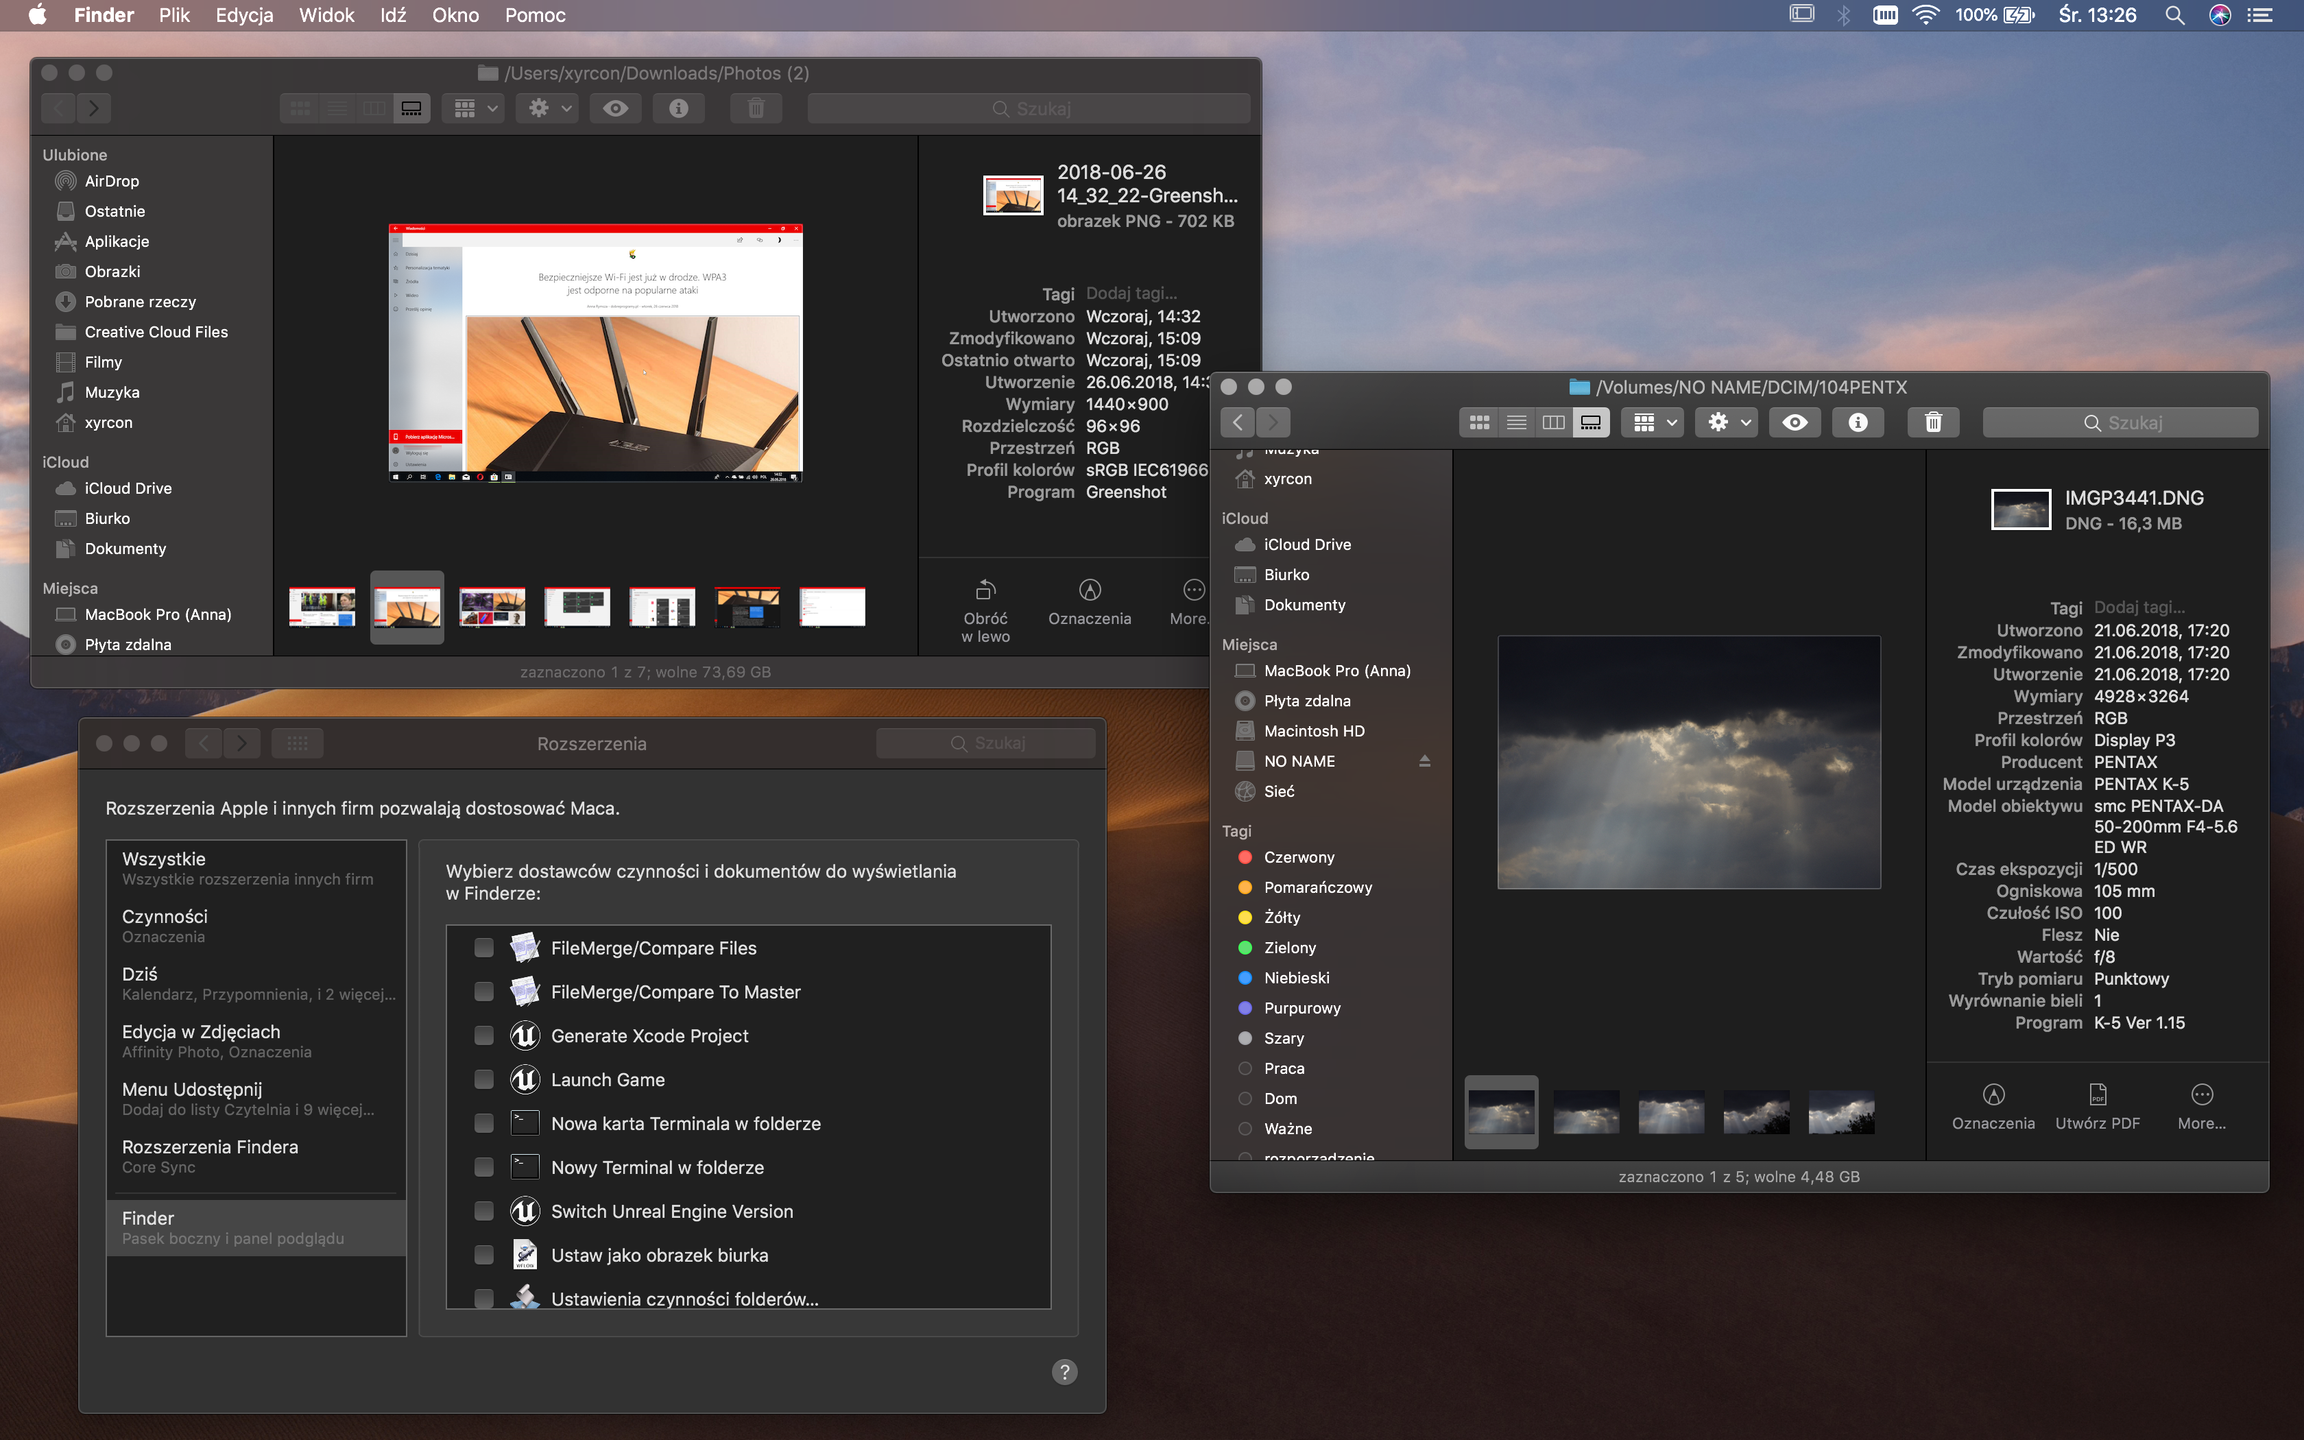Enable the FileMerge/Compare Files checkbox

[484, 948]
